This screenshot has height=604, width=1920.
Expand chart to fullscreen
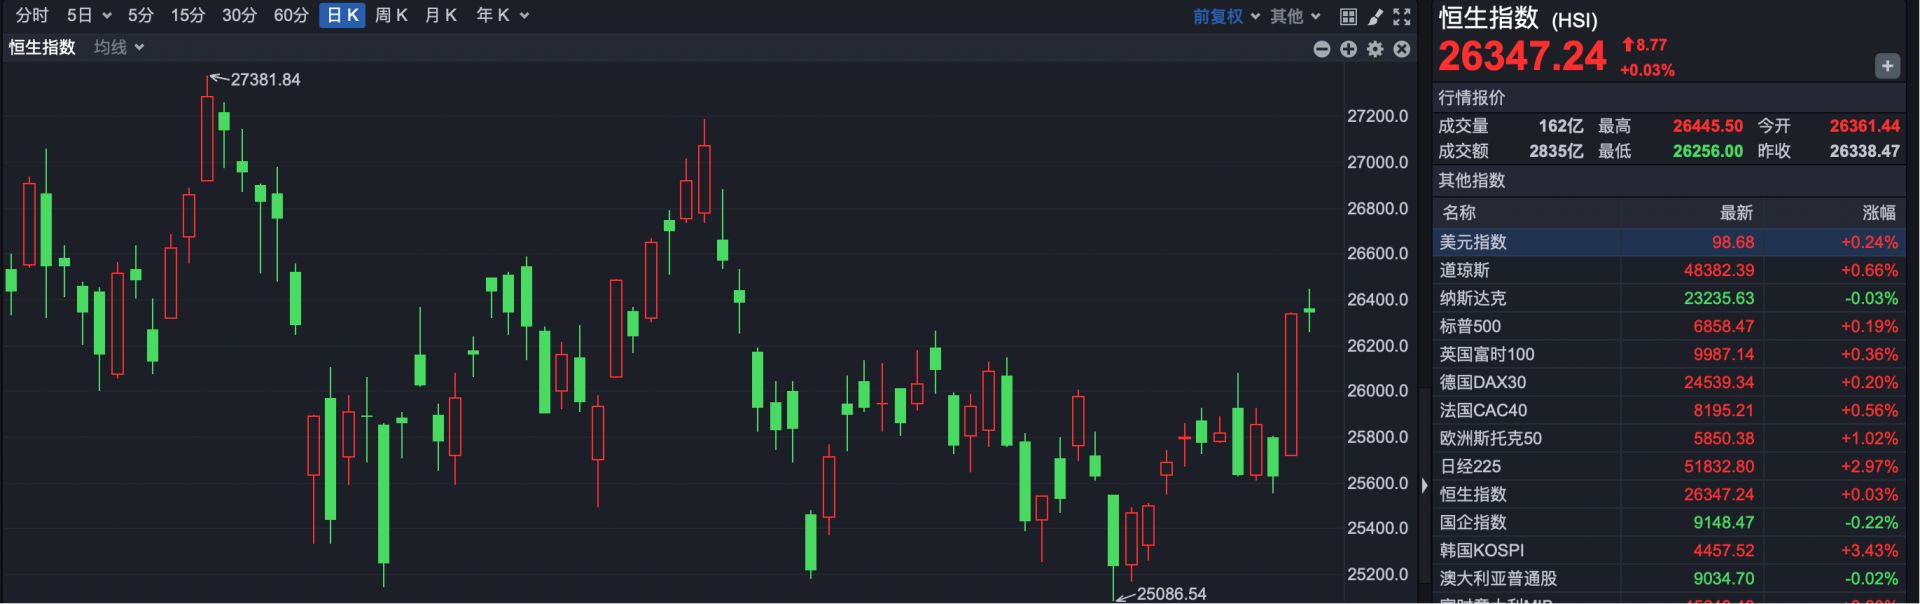tap(1402, 16)
